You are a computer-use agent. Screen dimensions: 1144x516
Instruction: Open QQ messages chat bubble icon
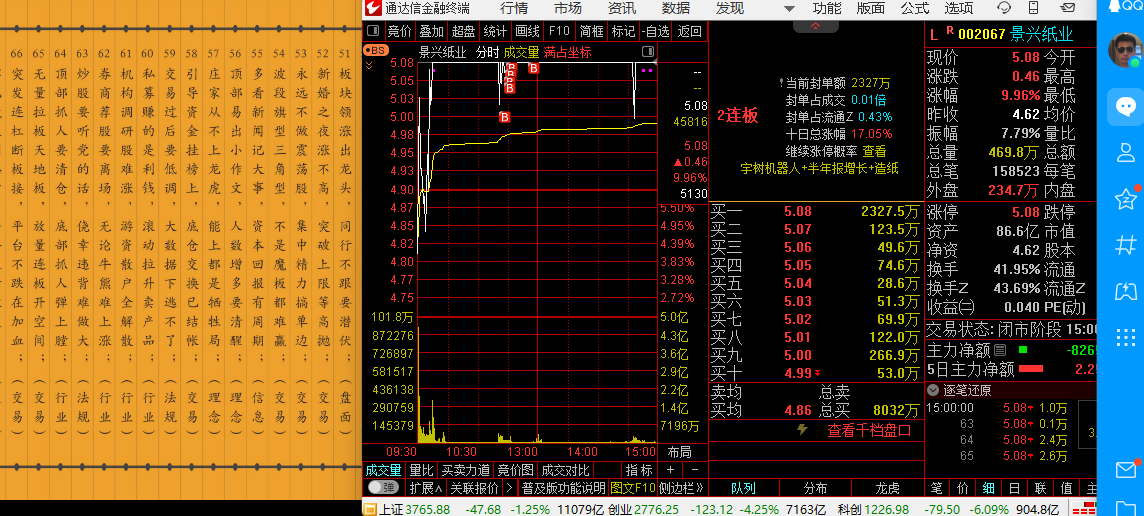1126,106
